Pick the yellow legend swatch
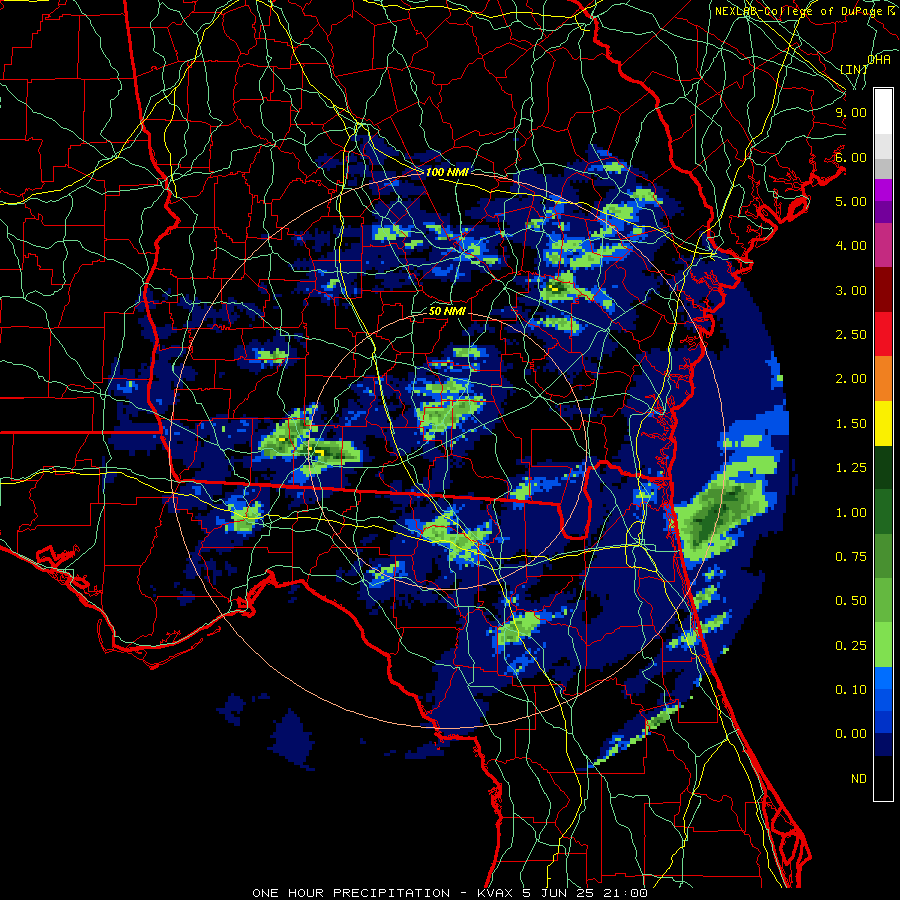Viewport: 900px width, 900px height. click(883, 423)
